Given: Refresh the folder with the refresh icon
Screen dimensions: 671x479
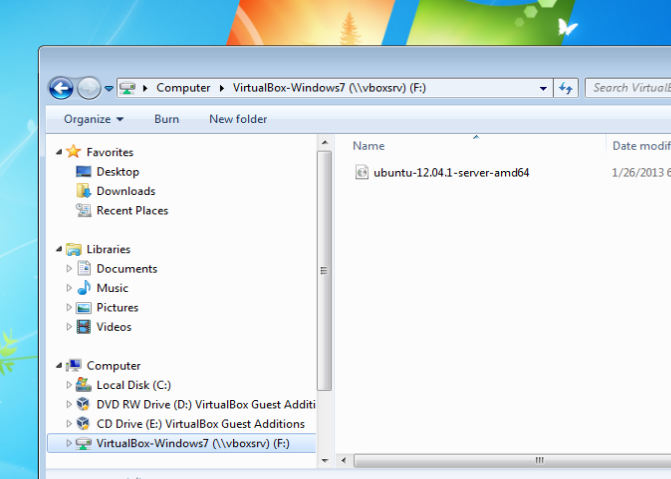Looking at the screenshot, I should coord(566,88).
